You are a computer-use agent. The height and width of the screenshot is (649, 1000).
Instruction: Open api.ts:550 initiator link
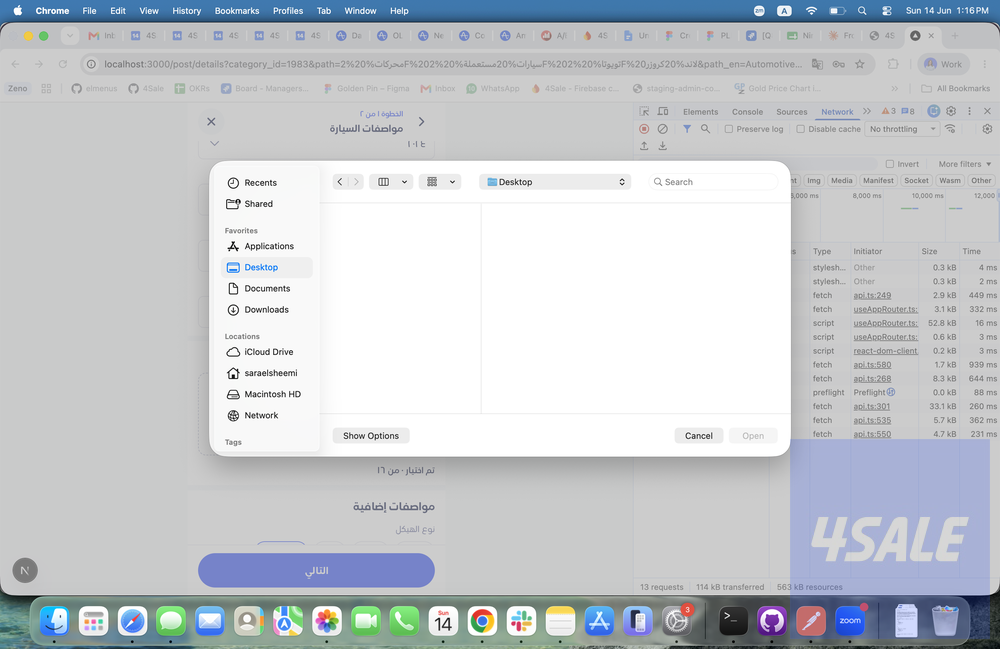(x=872, y=434)
